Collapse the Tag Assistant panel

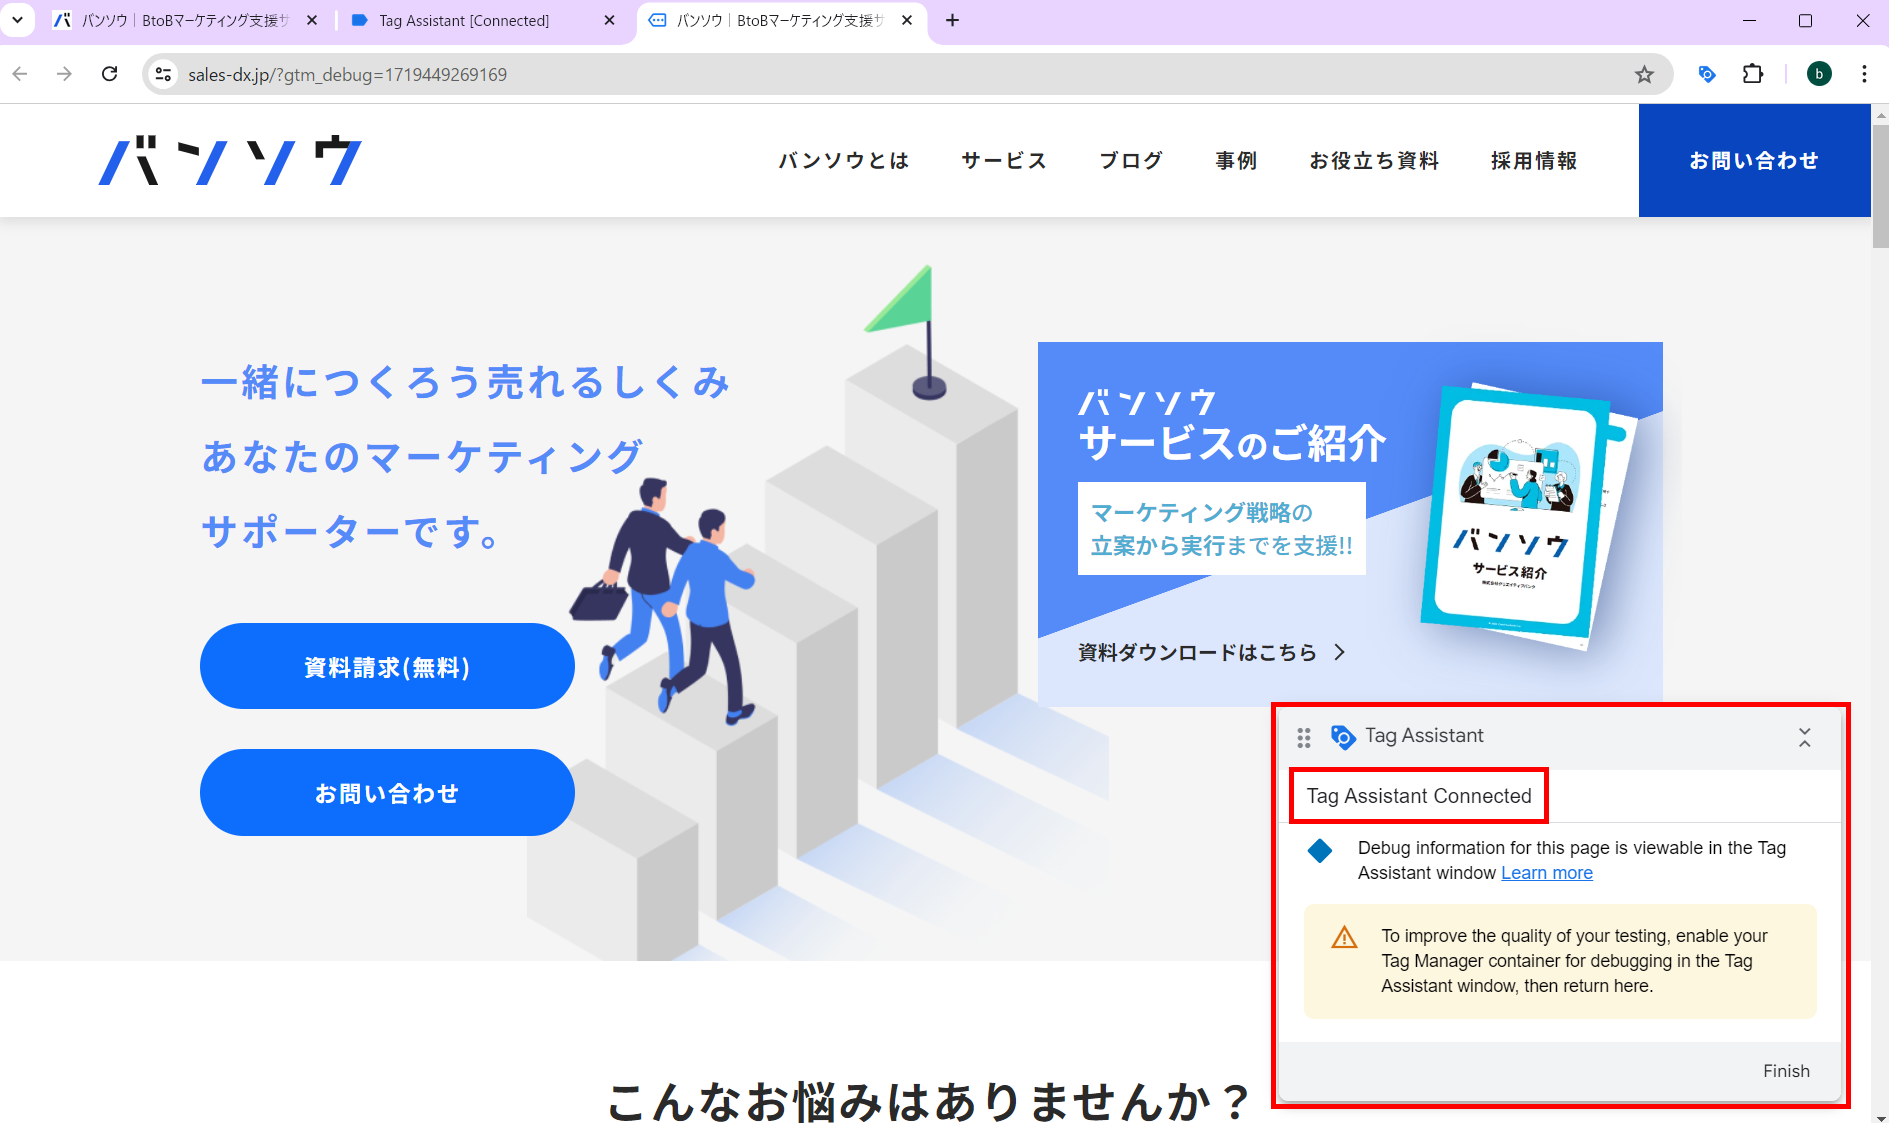(x=1804, y=737)
